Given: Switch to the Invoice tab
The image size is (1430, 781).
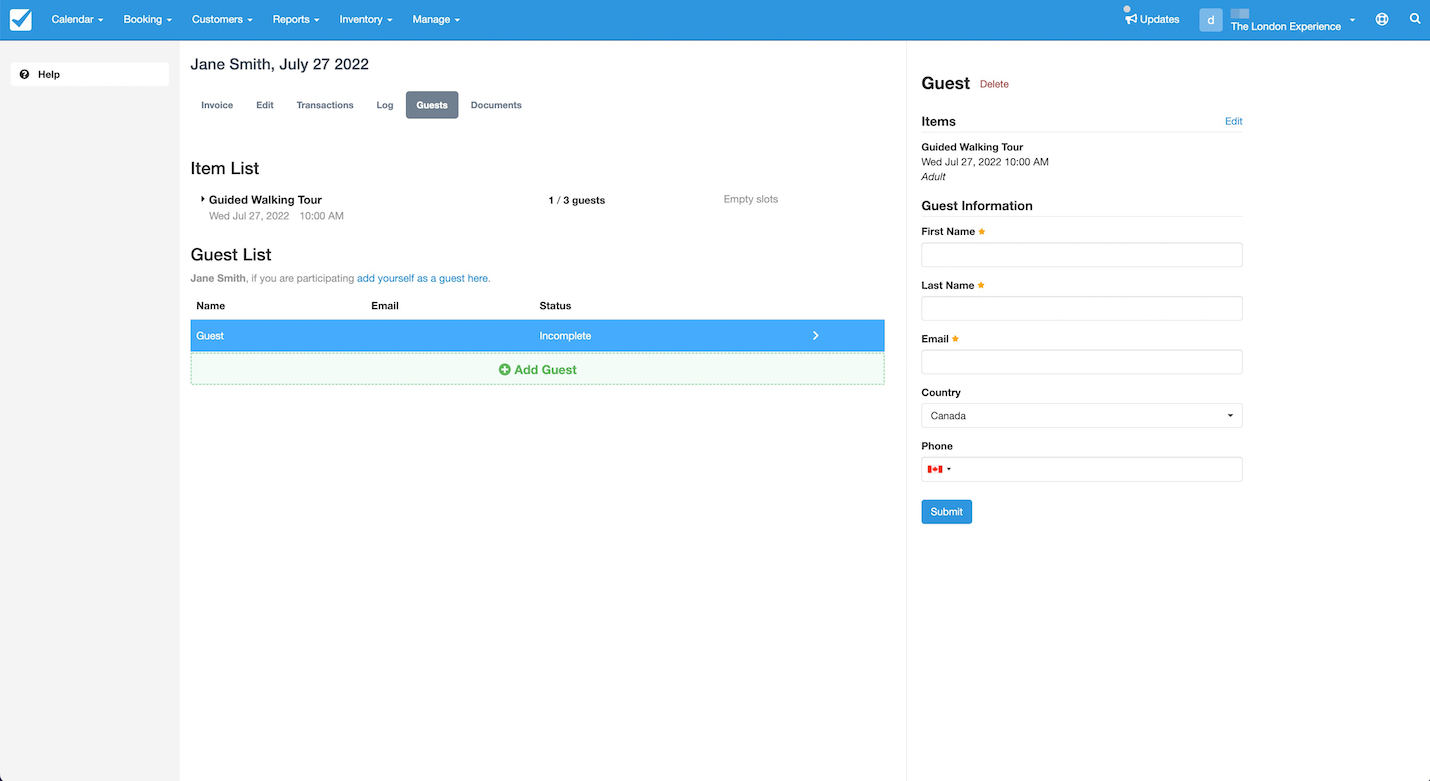Looking at the screenshot, I should tap(217, 105).
